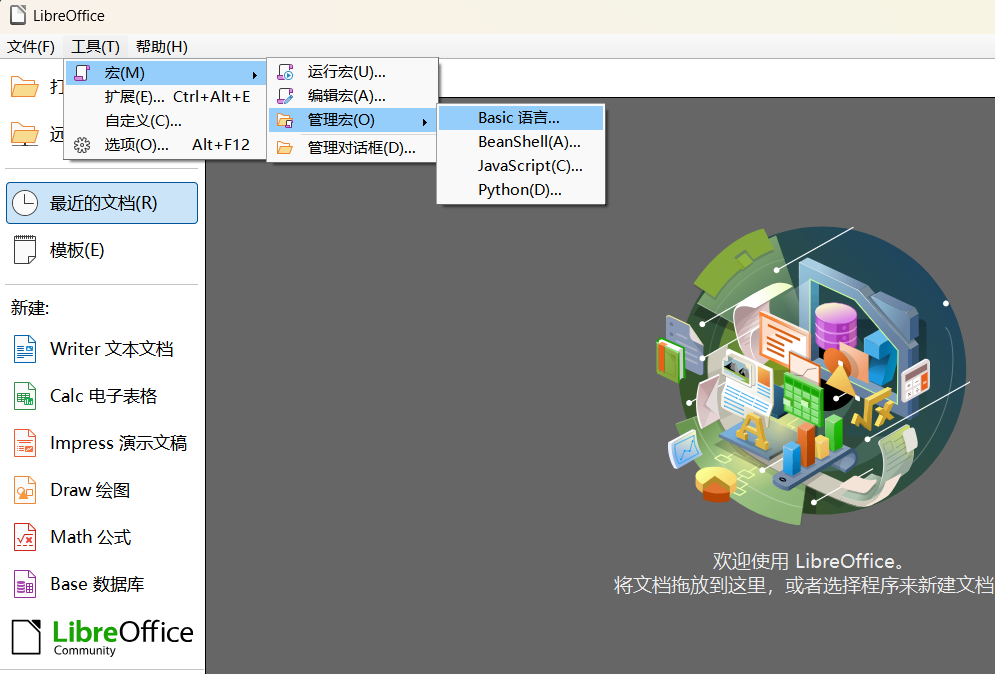Open the 文件 menu
Image resolution: width=995 pixels, height=674 pixels.
(x=31, y=46)
